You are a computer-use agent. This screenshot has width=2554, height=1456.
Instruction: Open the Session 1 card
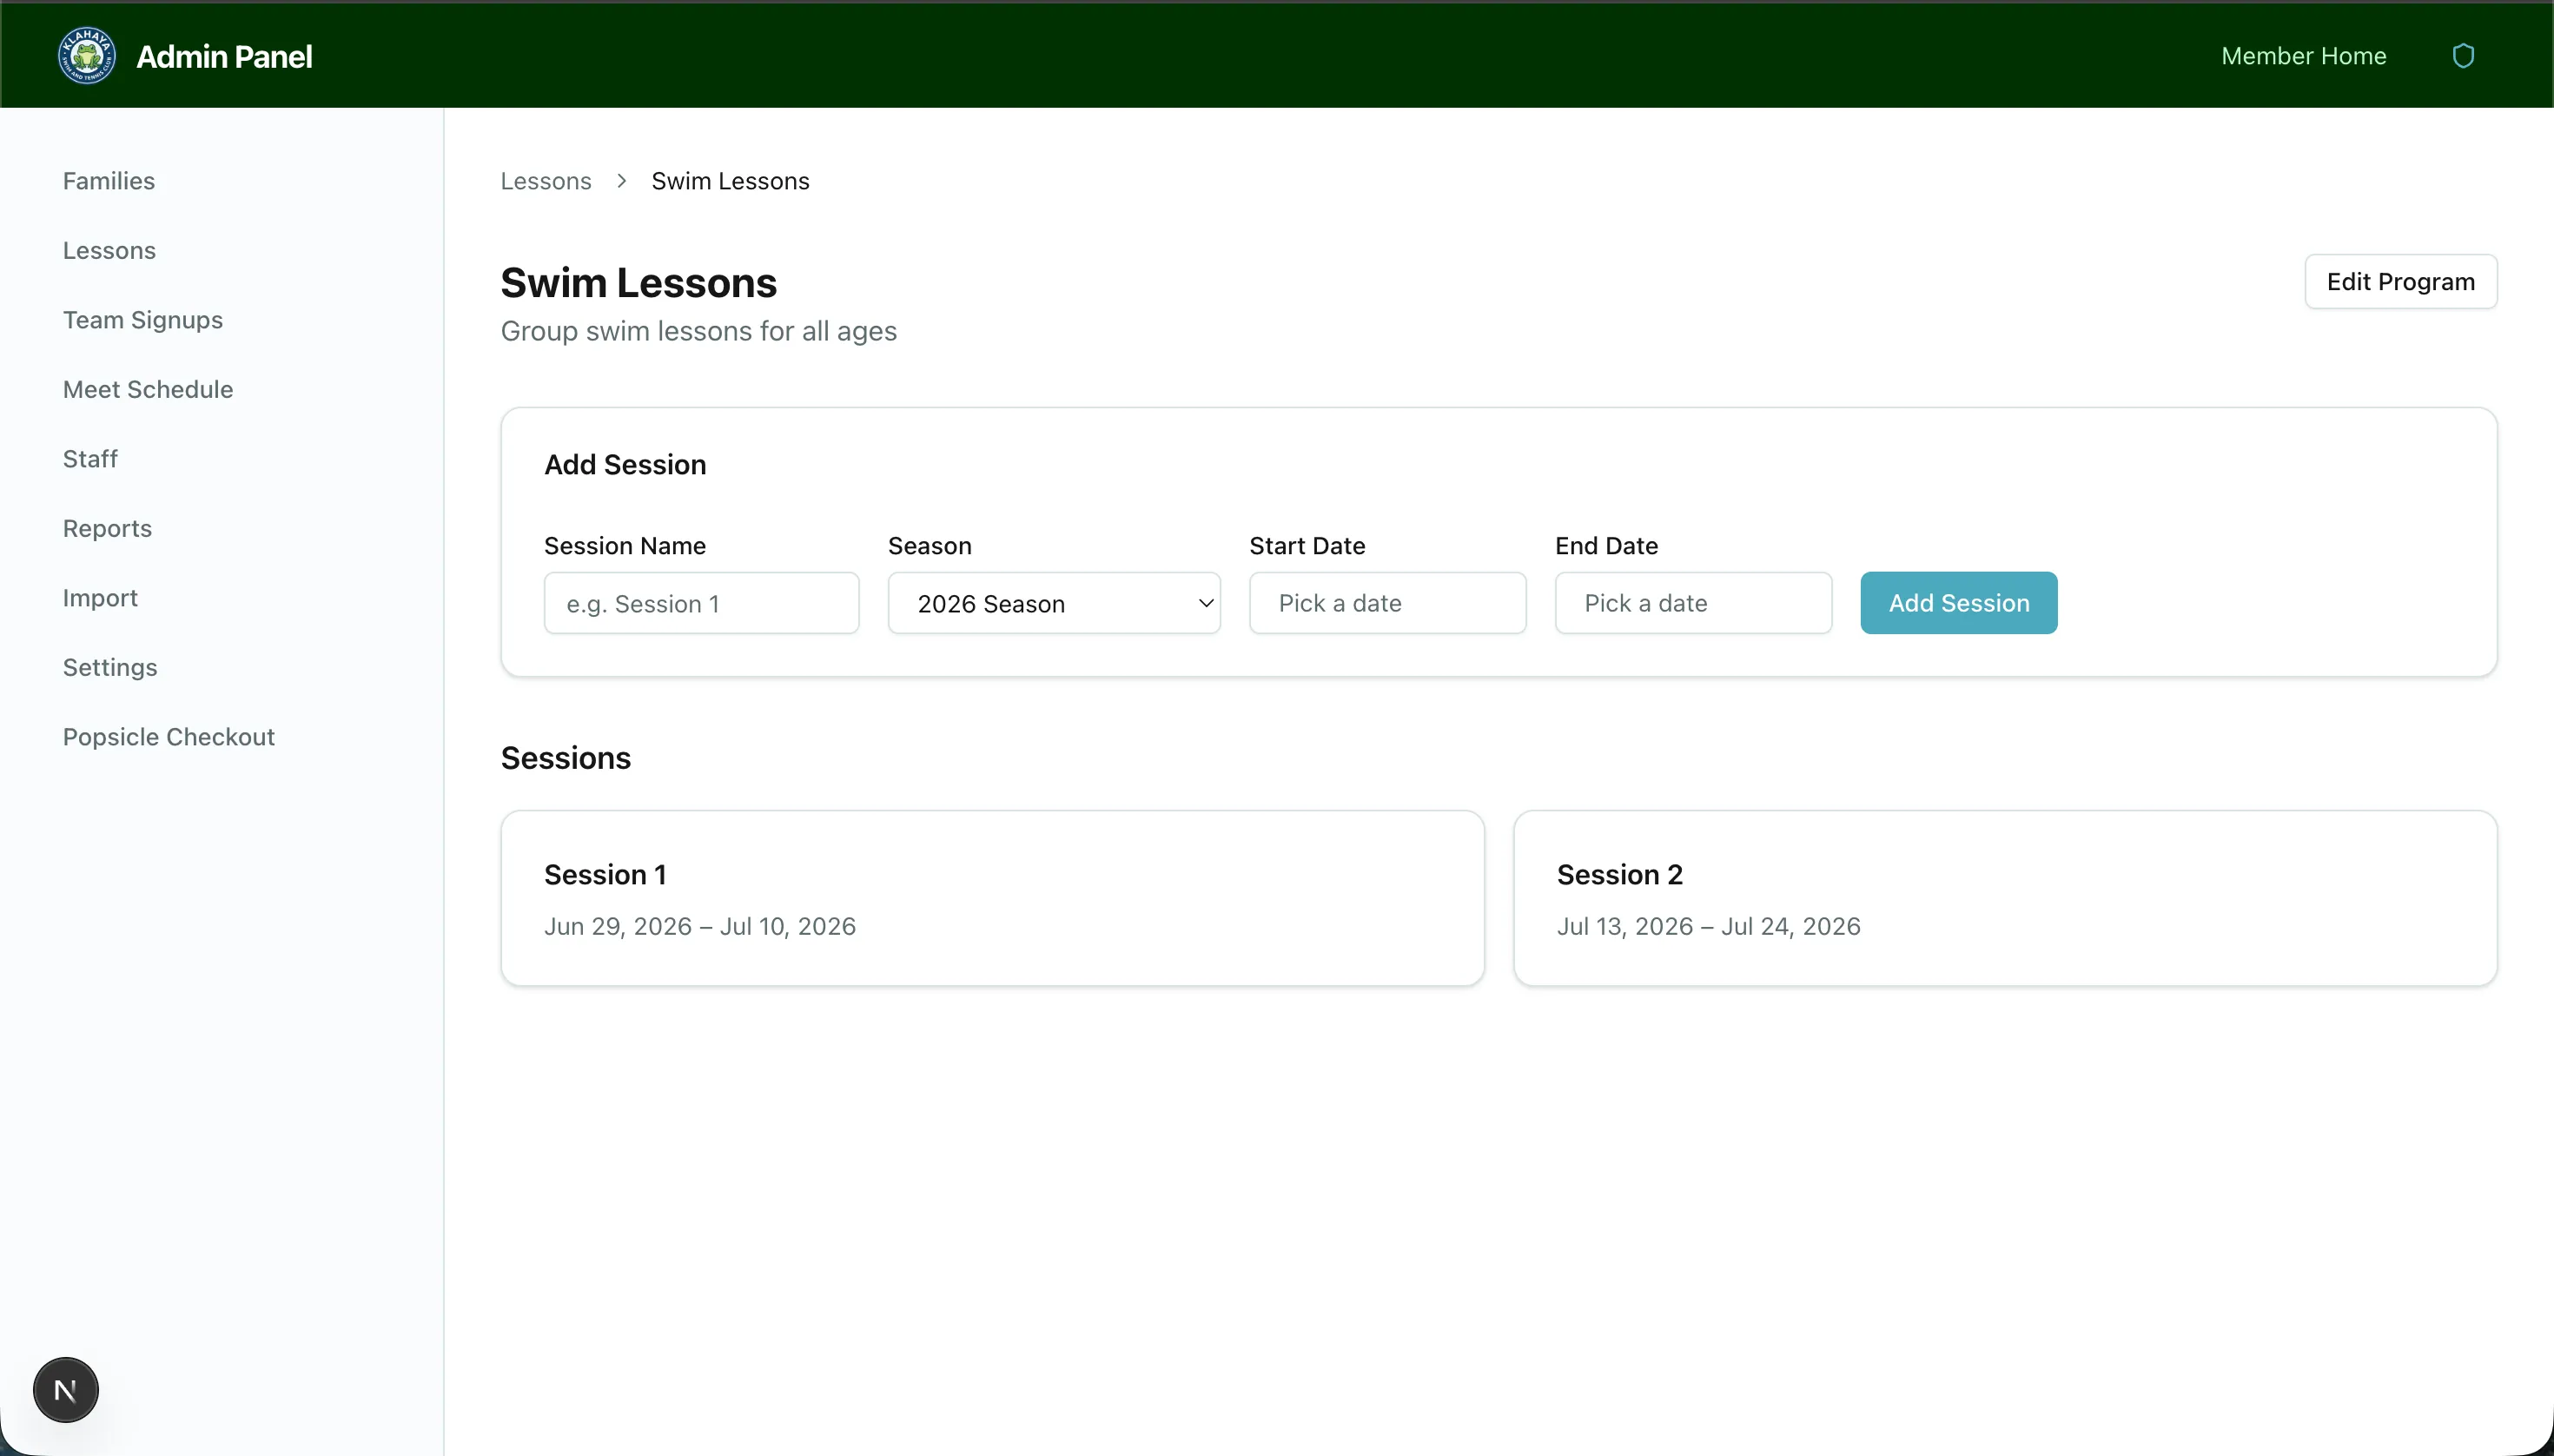tap(992, 898)
